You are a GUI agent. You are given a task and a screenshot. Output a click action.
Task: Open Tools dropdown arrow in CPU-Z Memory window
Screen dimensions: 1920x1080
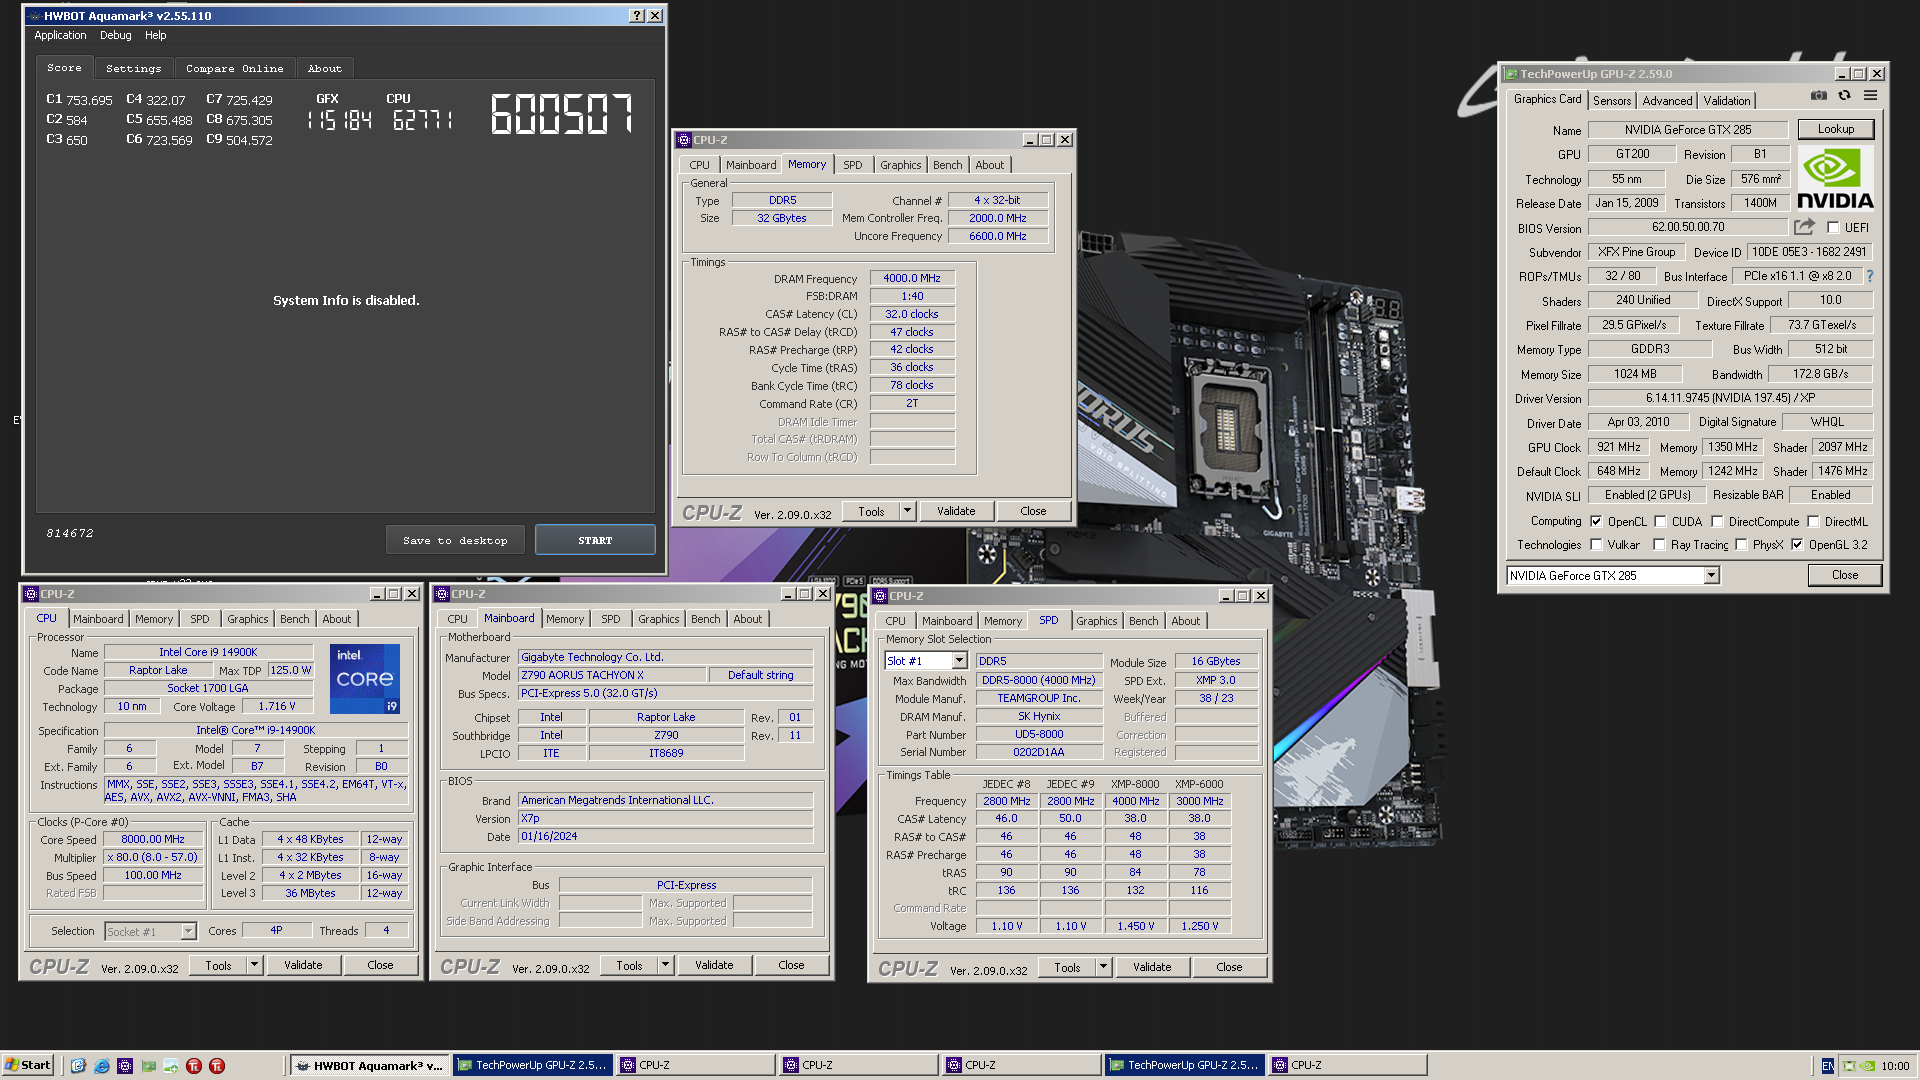click(907, 511)
